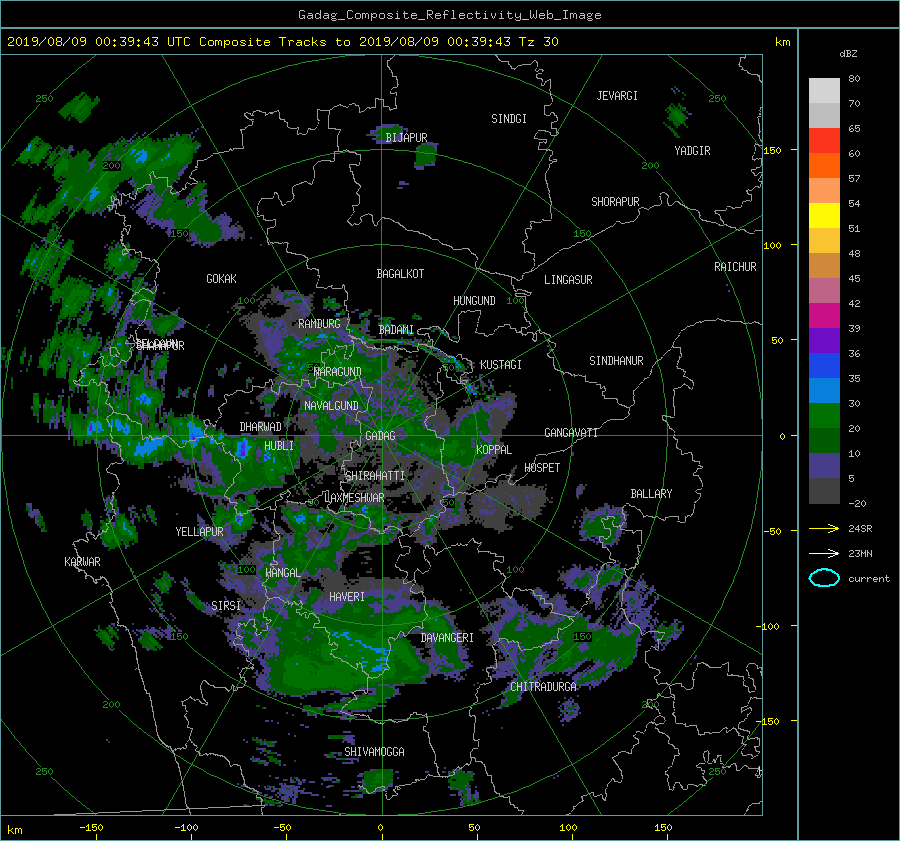This screenshot has height=841, width=900.
Task: Click the -150 km mark on the bottom axis
Action: pos(91,828)
